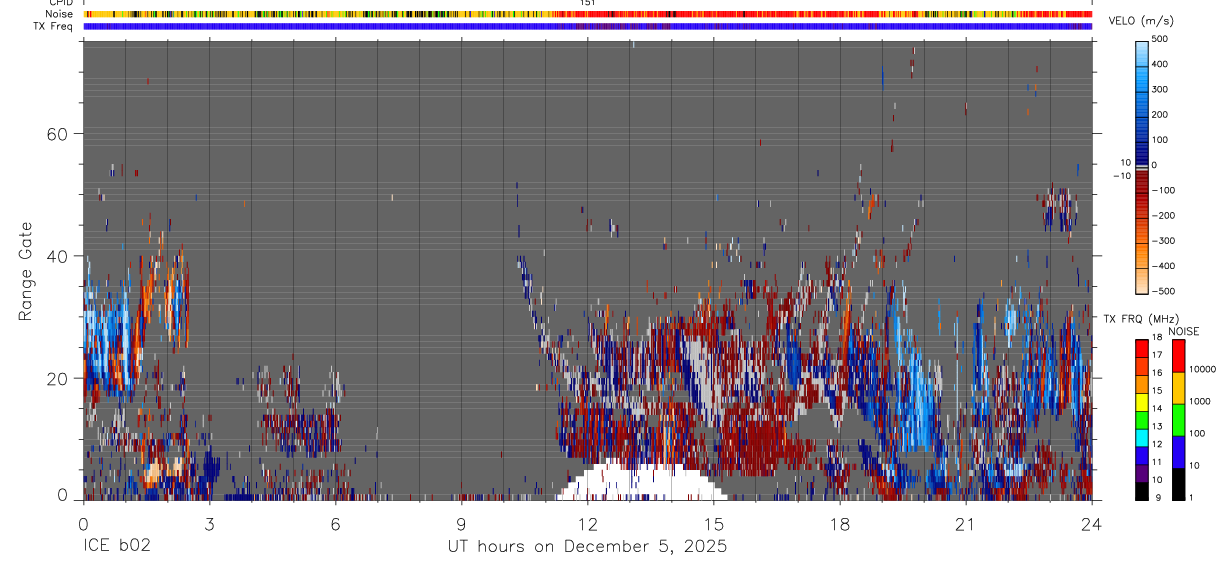Click the TX Freq blue strip above the plot
This screenshot has height=567, width=1228.
588,26
